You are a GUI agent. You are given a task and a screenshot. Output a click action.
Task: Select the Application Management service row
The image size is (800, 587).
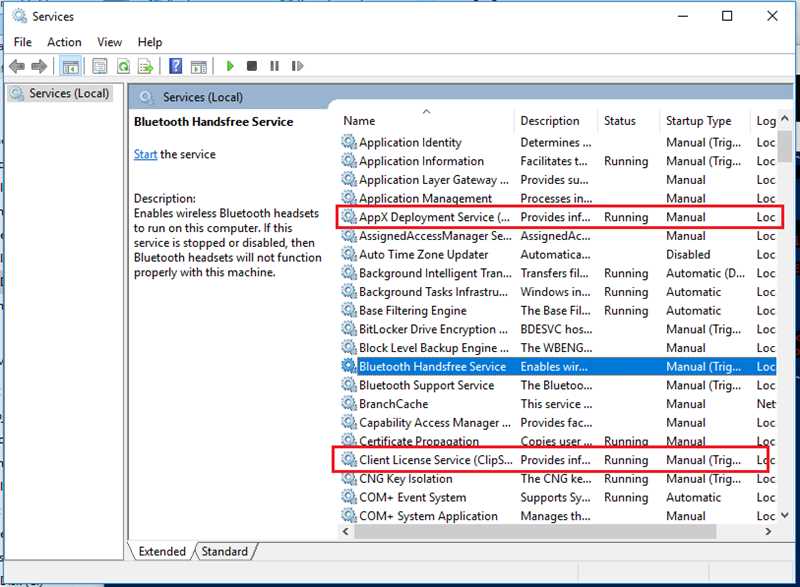[558, 198]
